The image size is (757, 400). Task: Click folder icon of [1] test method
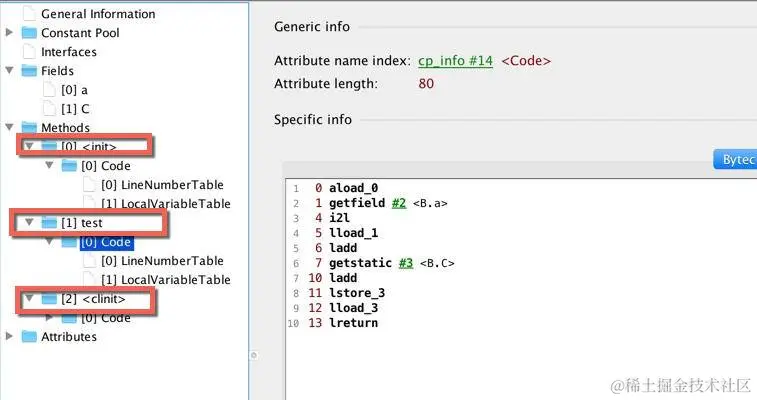pyautogui.click(x=49, y=222)
